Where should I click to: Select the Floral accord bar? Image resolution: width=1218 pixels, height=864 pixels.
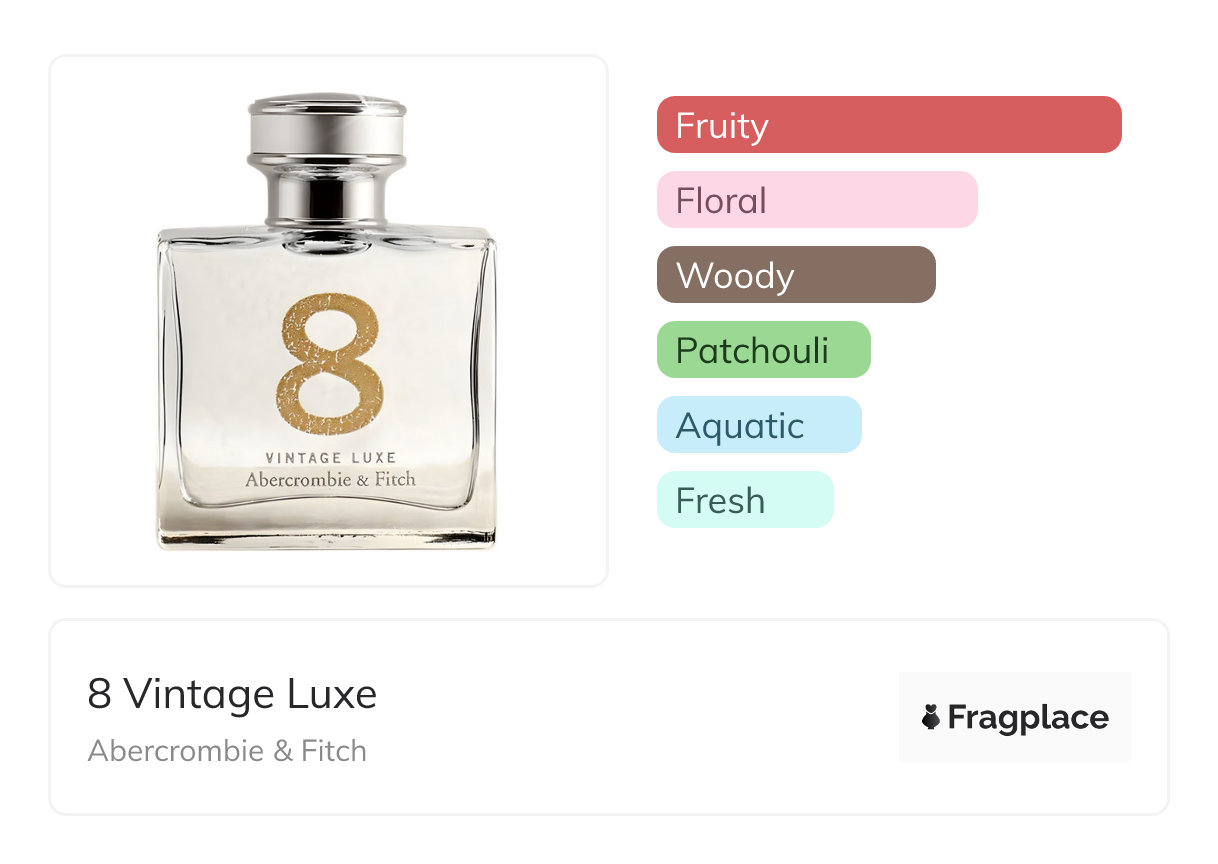[817, 200]
